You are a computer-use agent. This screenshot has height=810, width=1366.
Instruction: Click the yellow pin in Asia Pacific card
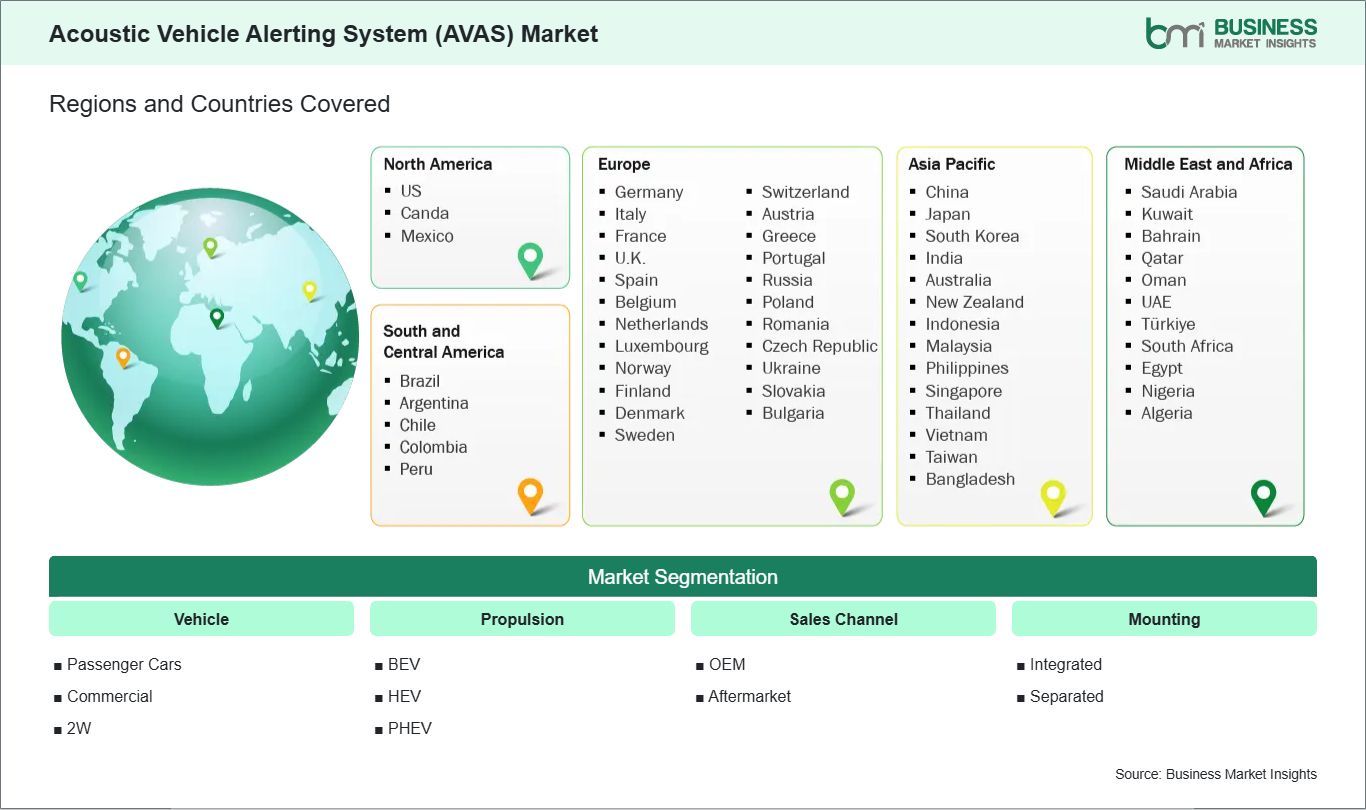tap(1053, 497)
